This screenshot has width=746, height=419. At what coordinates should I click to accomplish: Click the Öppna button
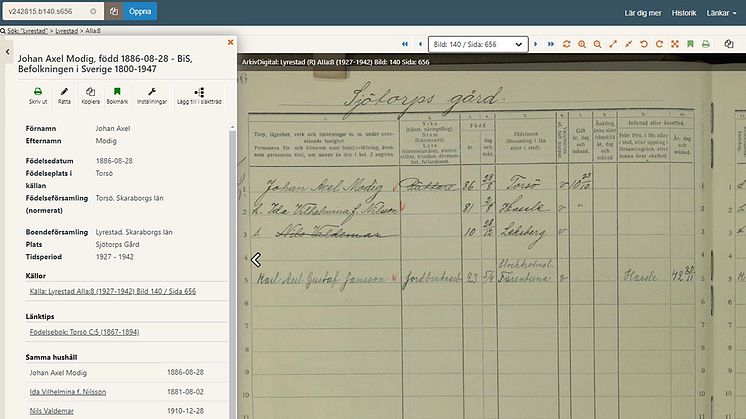[140, 11]
